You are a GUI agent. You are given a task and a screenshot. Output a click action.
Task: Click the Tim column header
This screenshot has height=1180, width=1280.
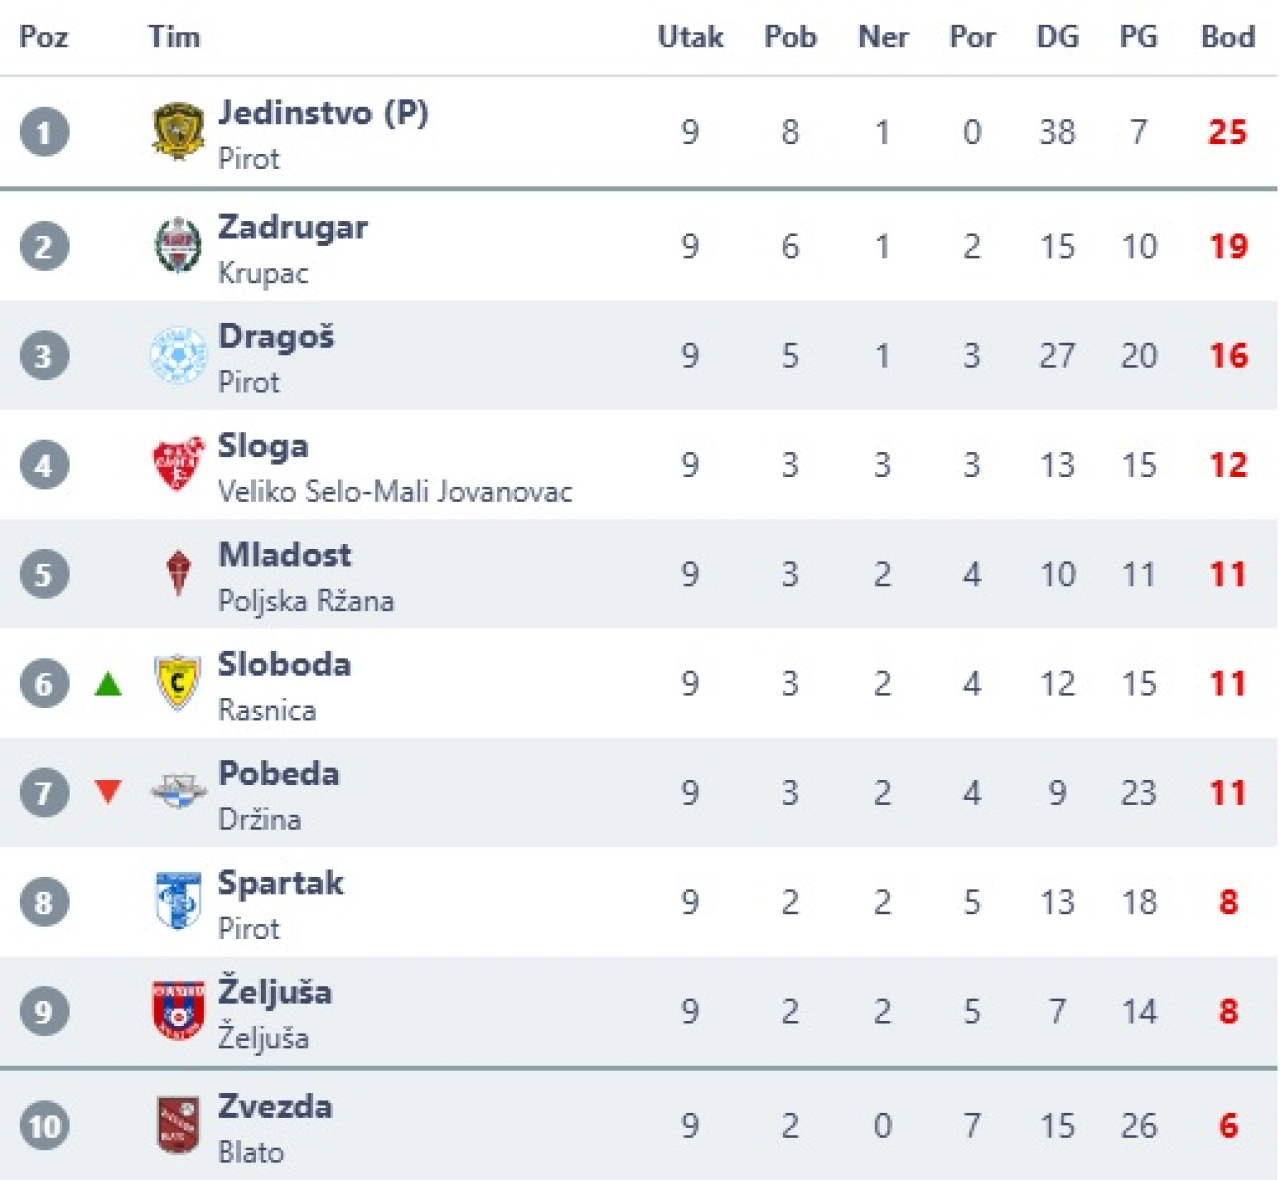(x=174, y=37)
